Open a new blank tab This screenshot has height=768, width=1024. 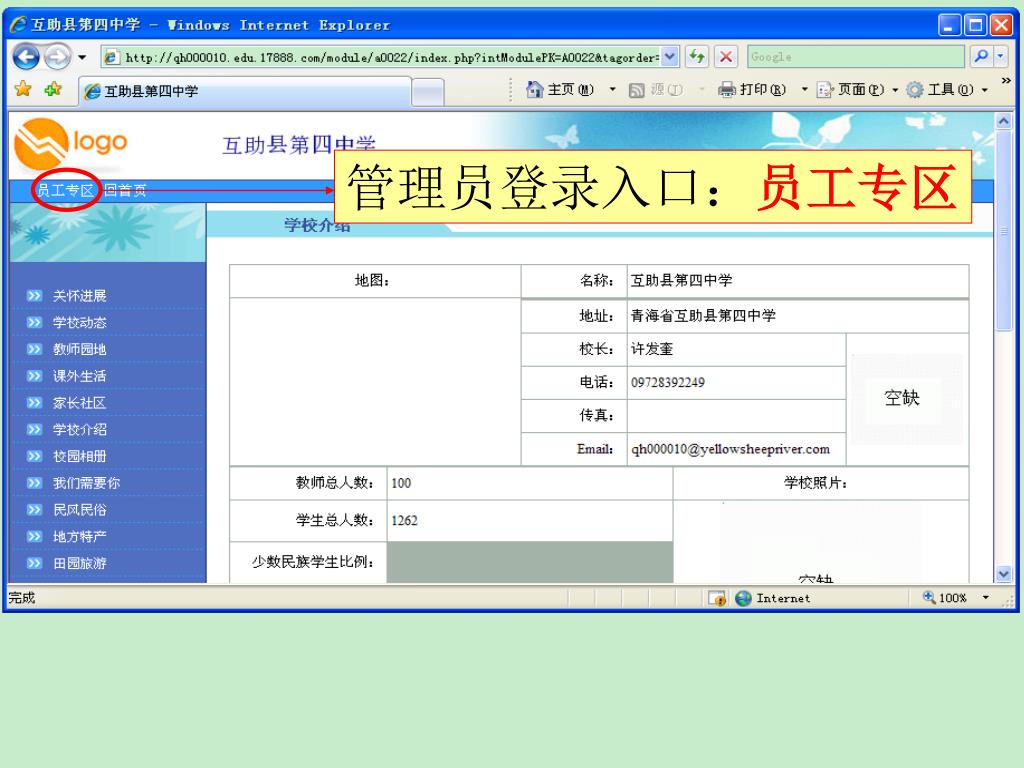pyautogui.click(x=428, y=92)
